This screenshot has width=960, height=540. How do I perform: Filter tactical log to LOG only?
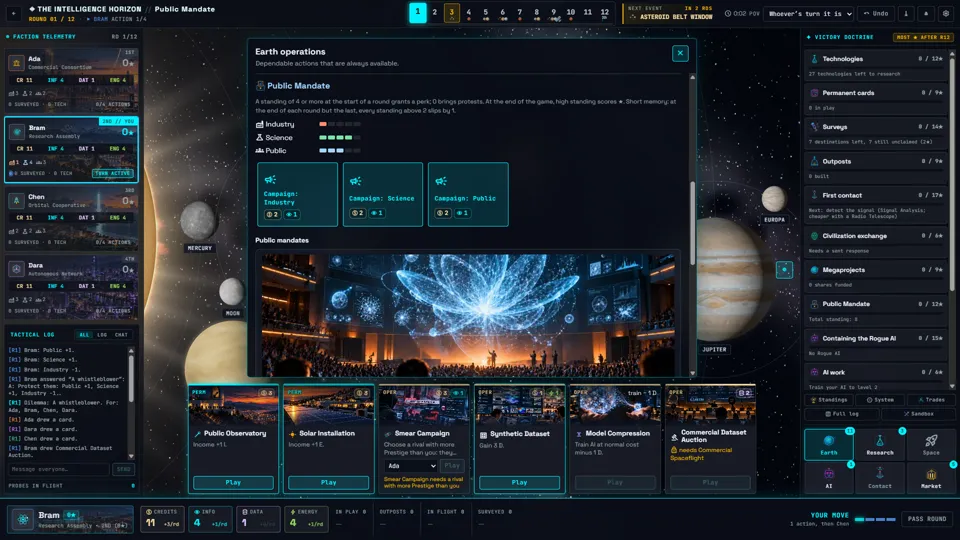point(102,335)
